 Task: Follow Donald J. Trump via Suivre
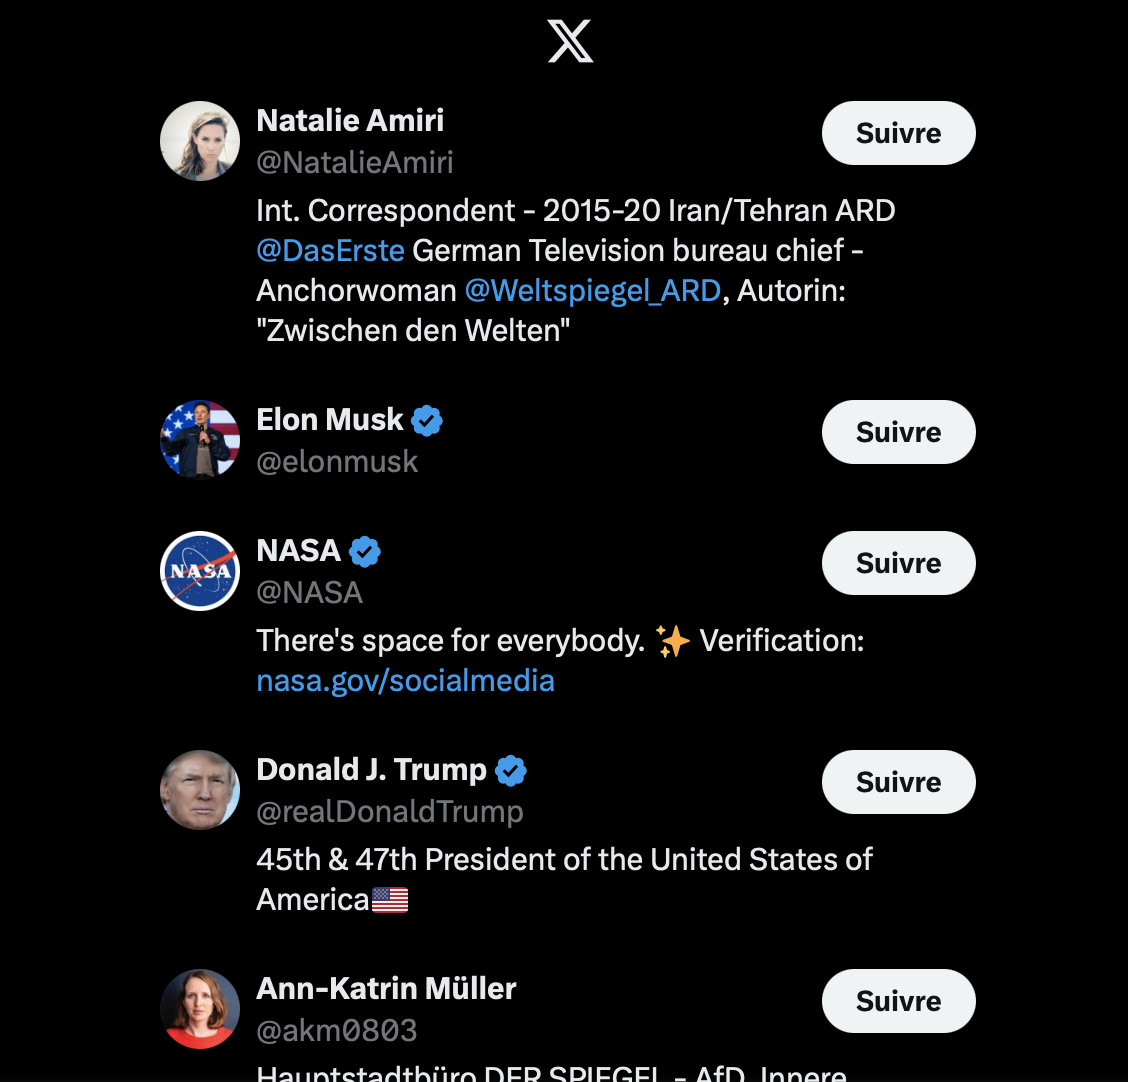coord(899,782)
